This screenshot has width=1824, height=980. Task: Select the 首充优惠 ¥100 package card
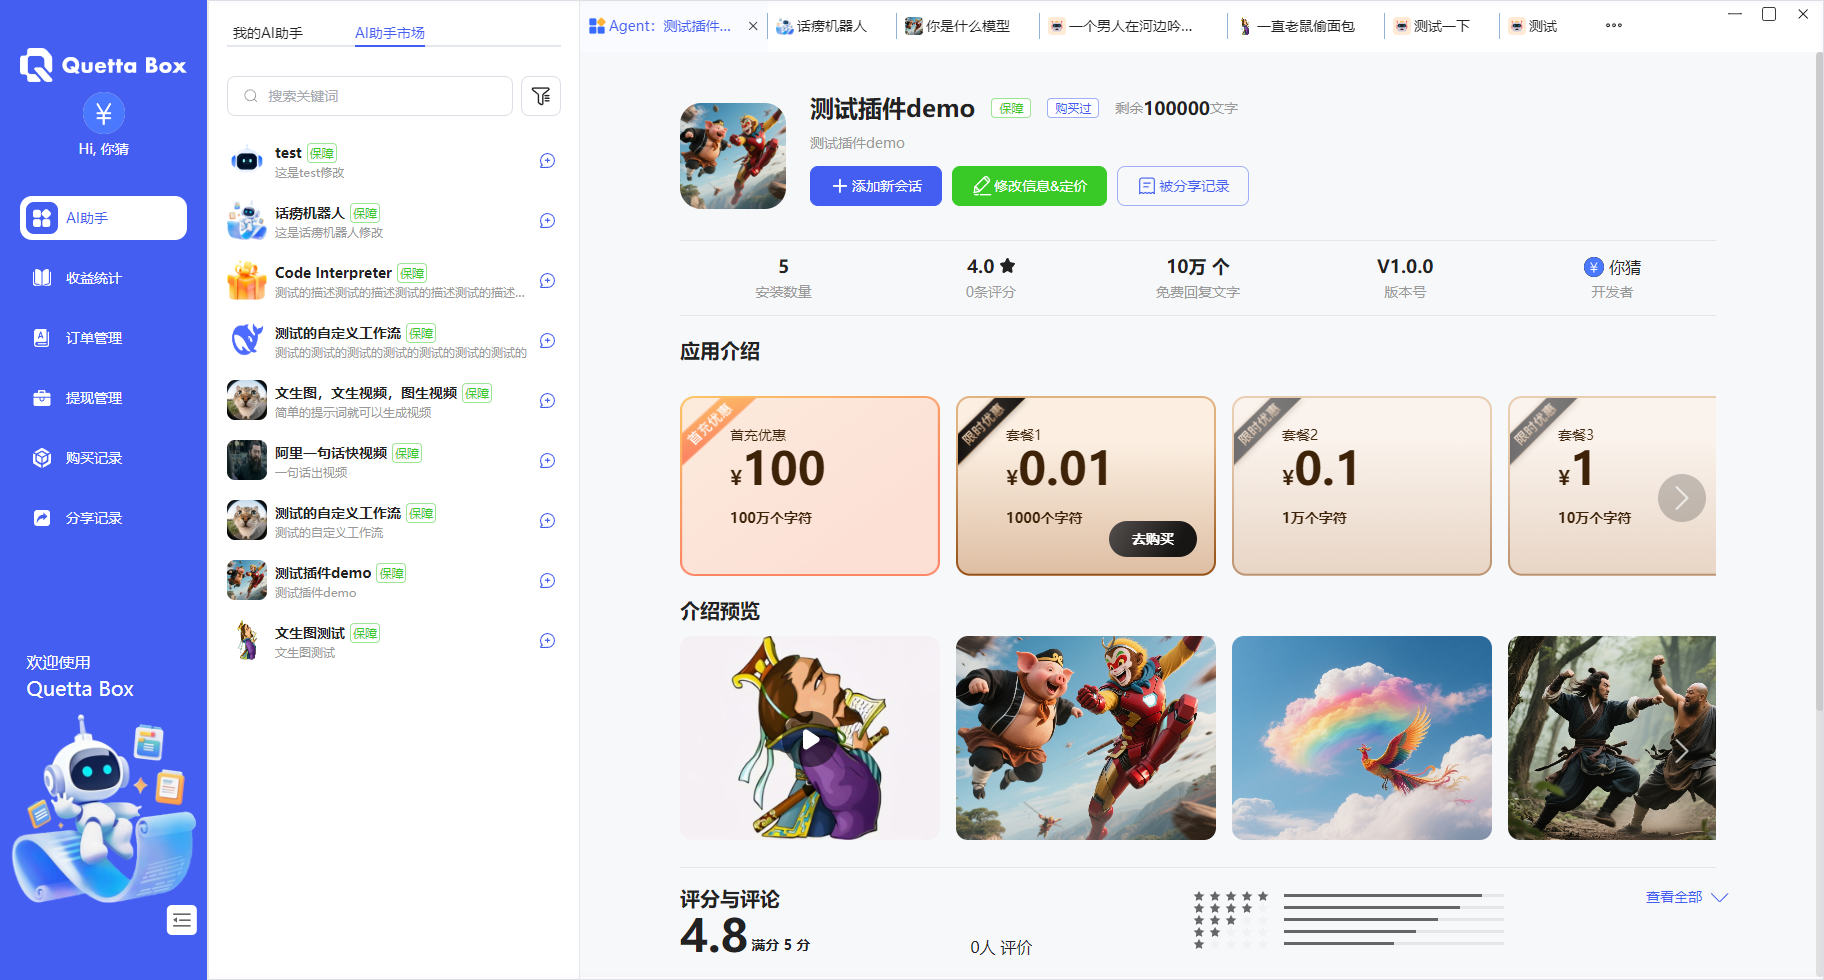coord(810,486)
